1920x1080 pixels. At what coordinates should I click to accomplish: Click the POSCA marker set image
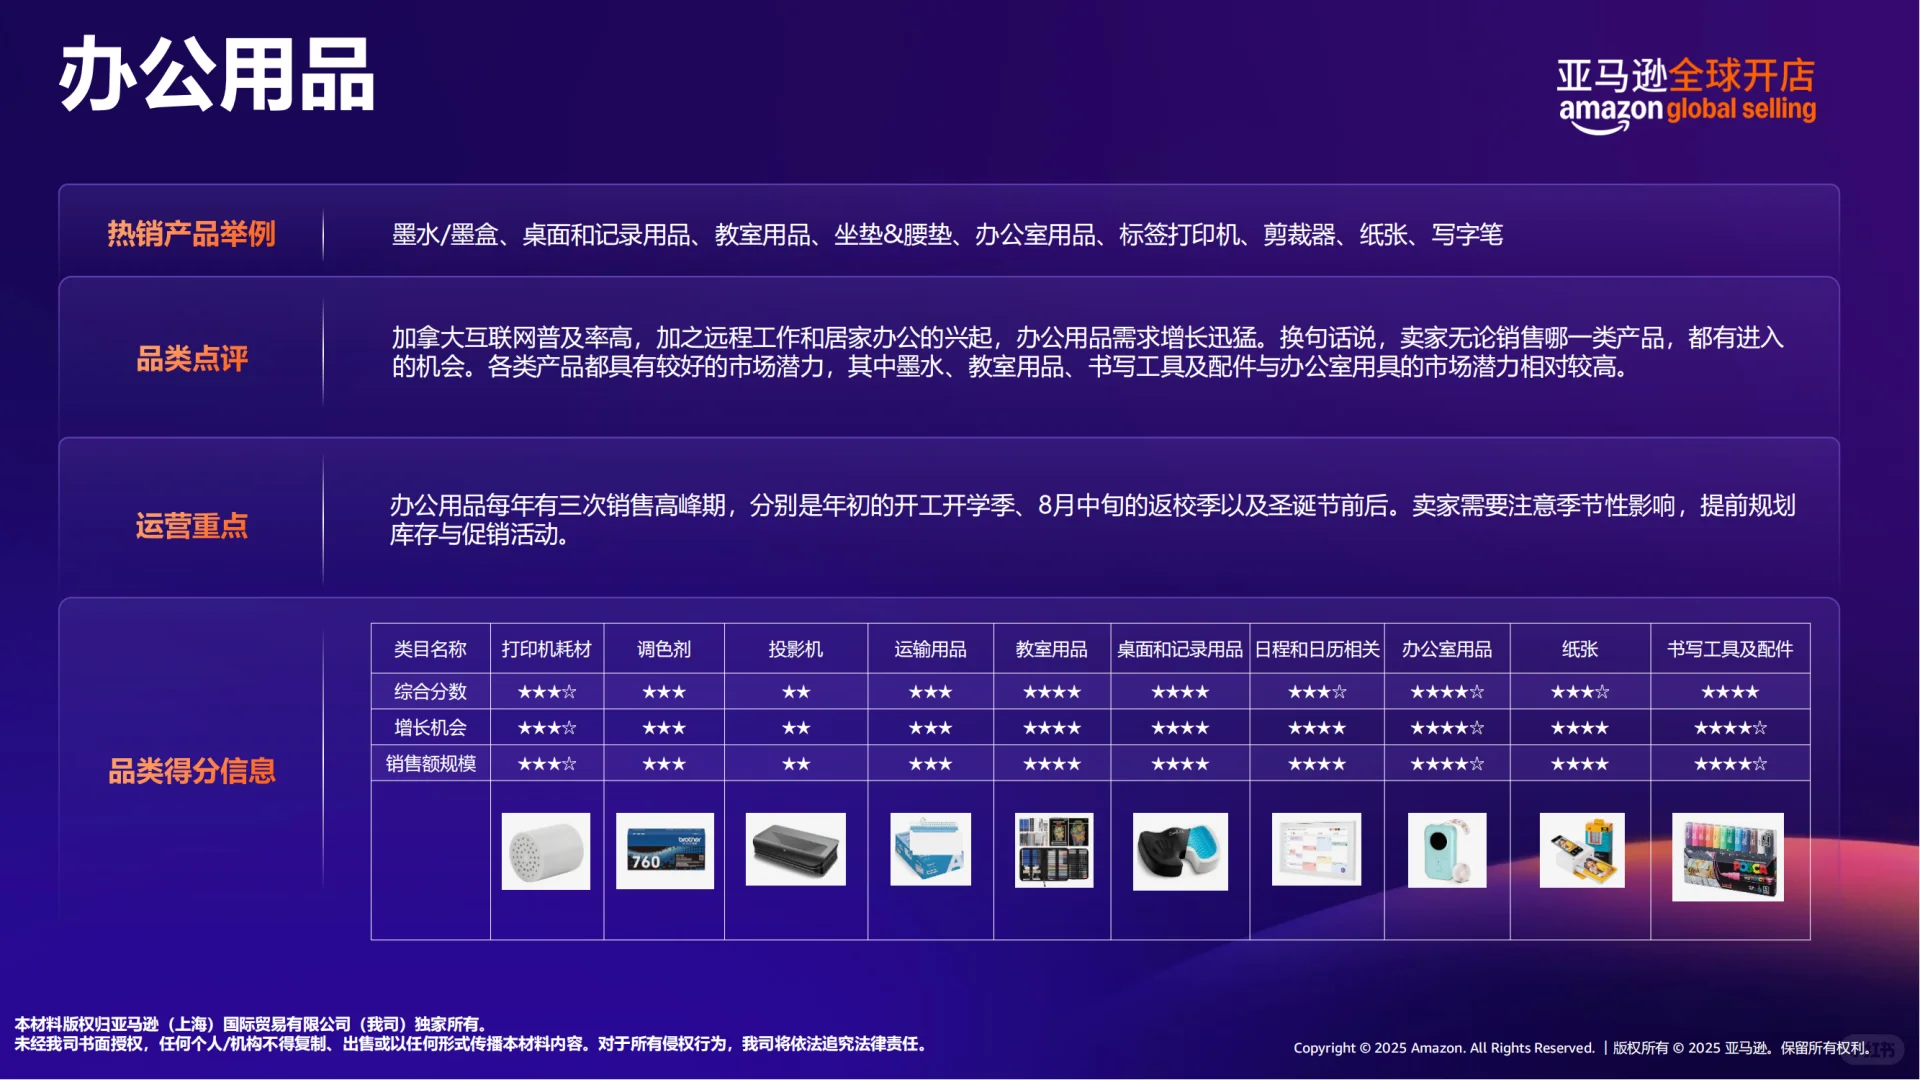point(1727,851)
